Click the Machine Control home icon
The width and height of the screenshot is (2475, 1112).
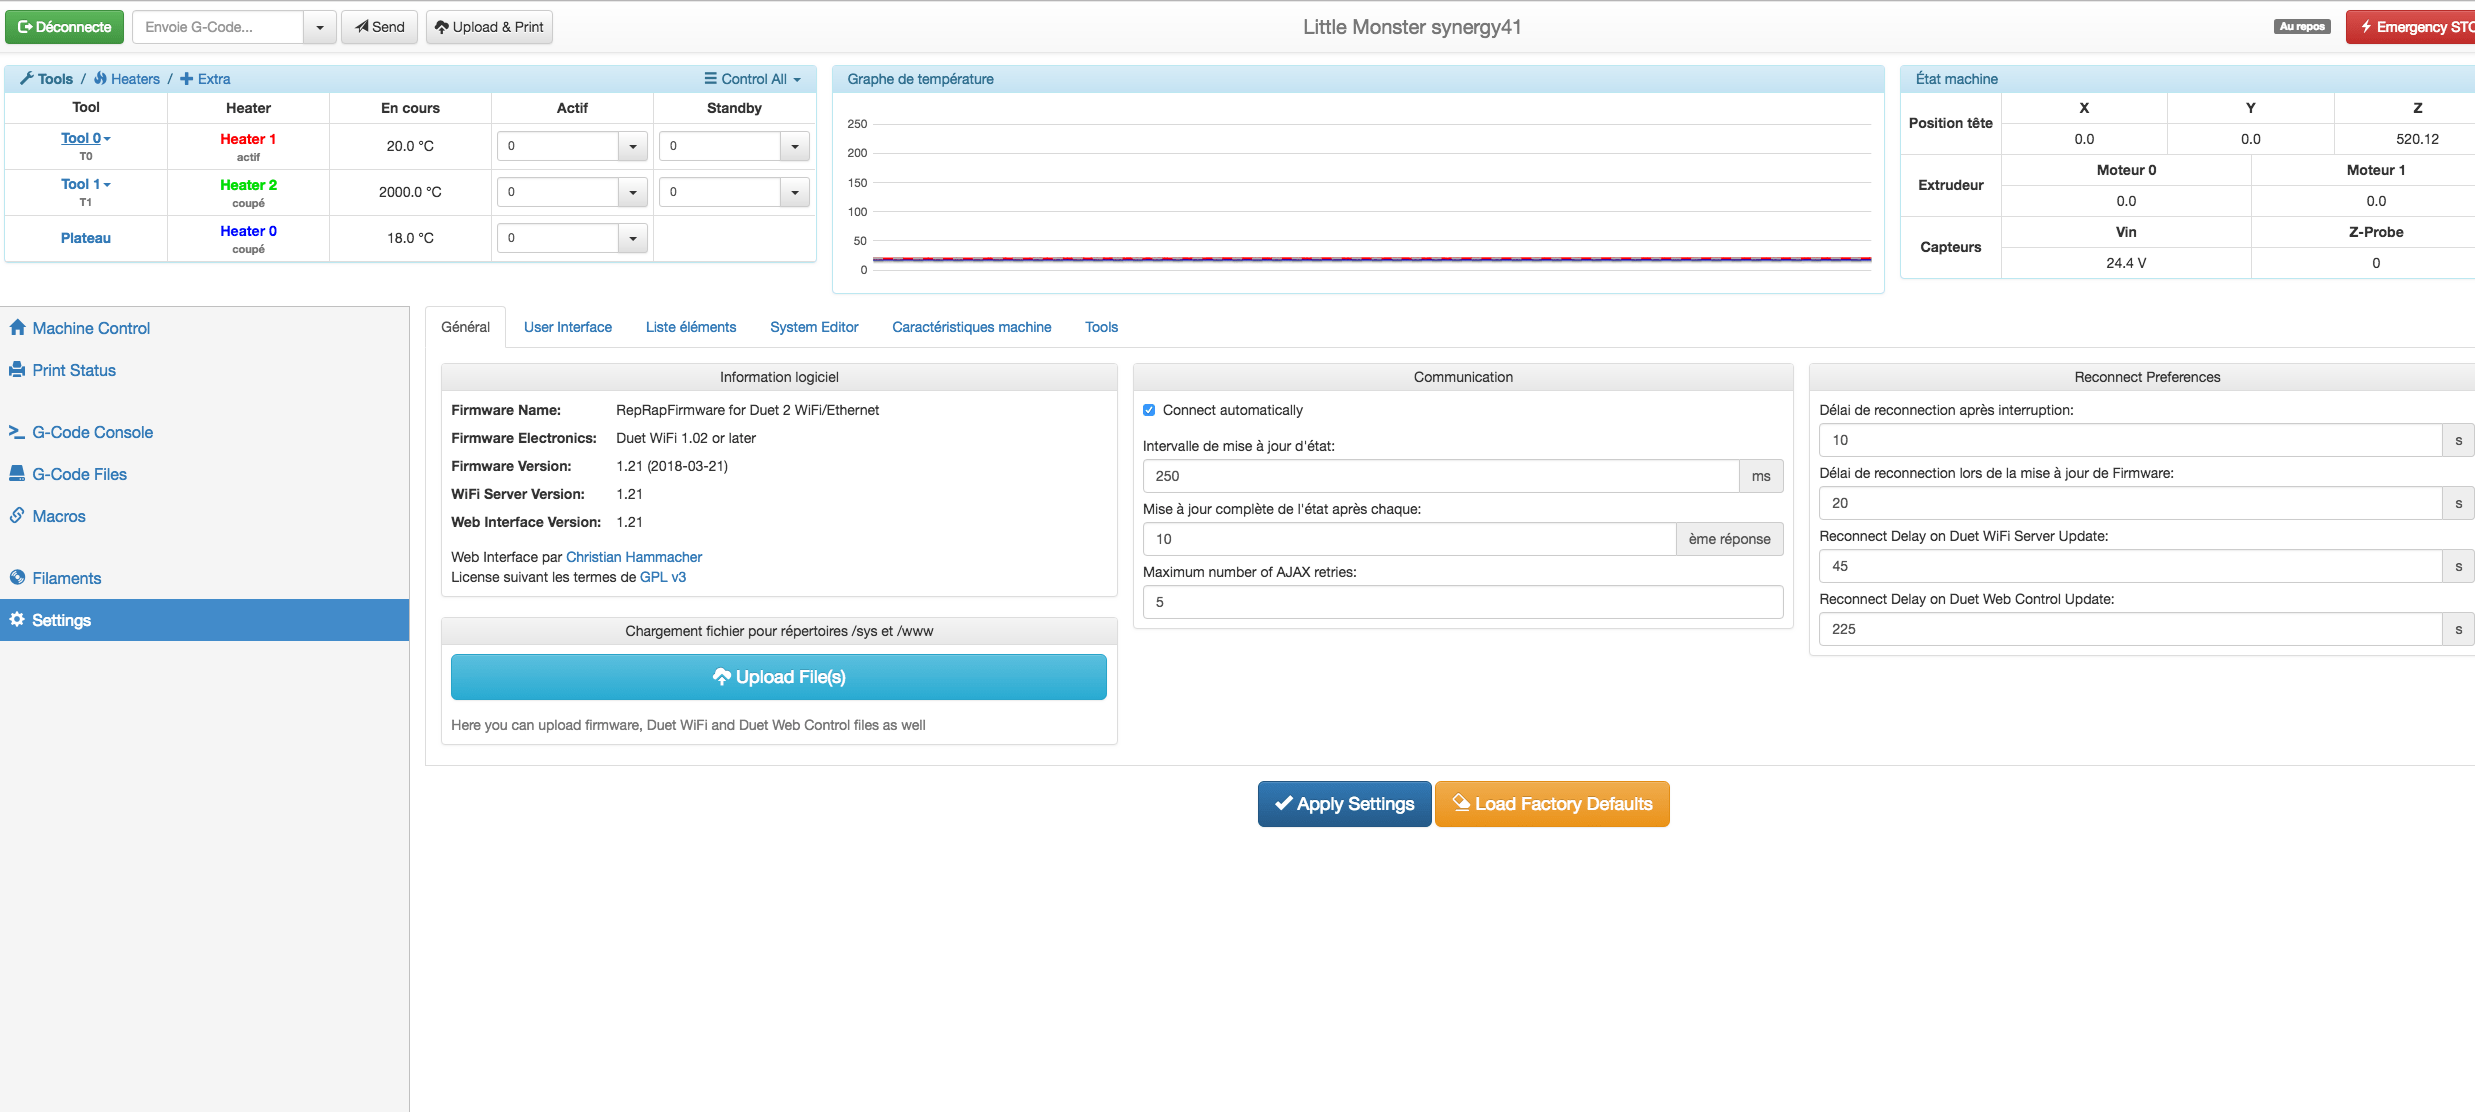click(17, 327)
